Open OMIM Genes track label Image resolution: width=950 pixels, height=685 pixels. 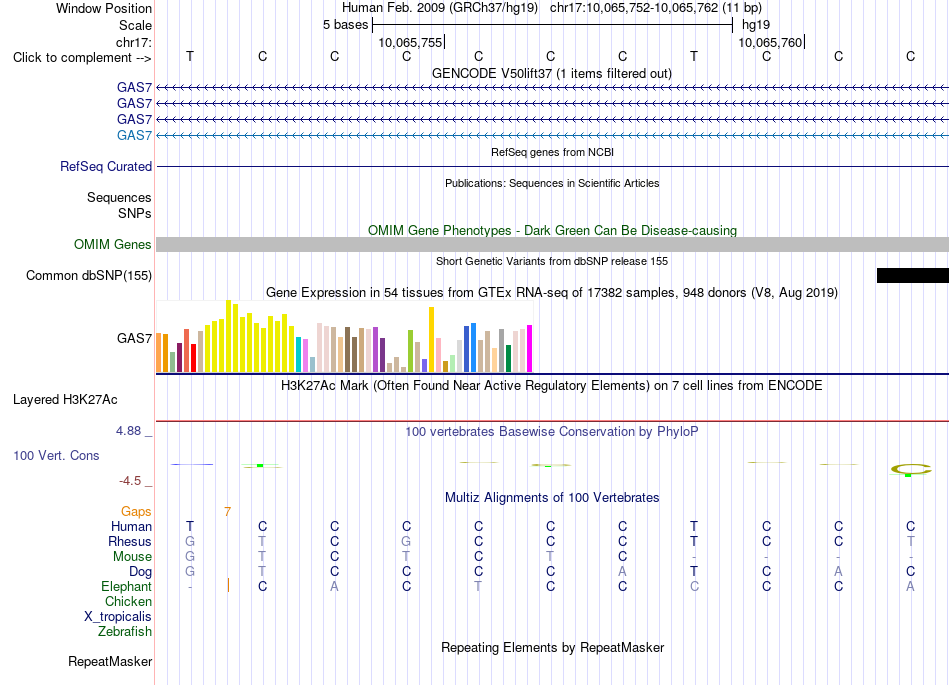tap(113, 244)
